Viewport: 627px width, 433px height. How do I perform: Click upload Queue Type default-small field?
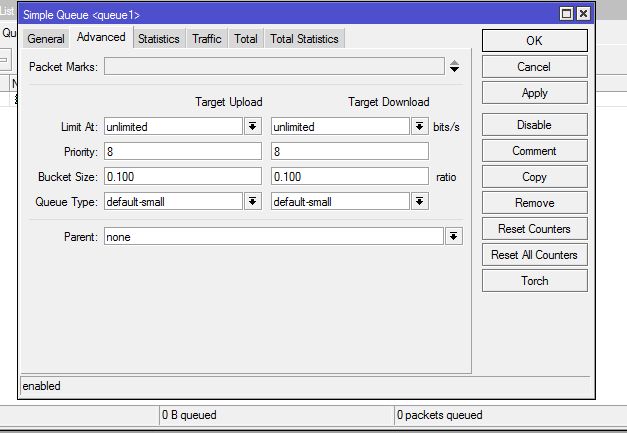click(173, 201)
